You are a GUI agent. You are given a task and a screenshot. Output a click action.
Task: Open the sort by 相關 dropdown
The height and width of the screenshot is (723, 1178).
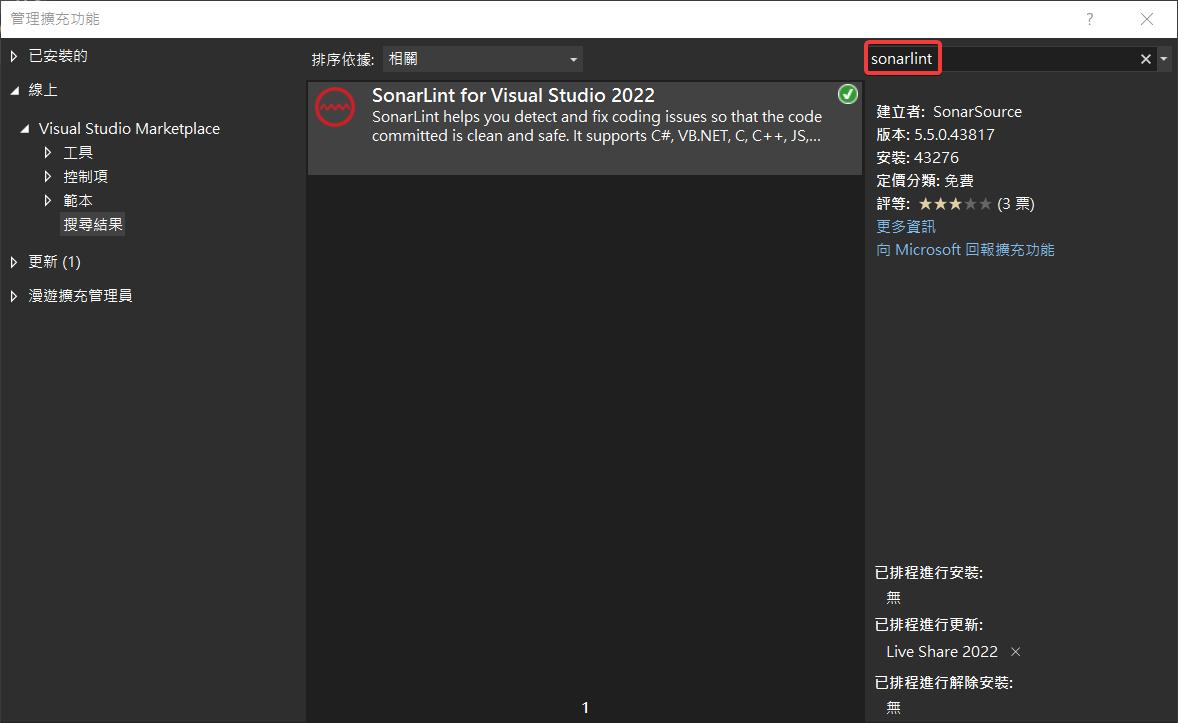point(482,59)
